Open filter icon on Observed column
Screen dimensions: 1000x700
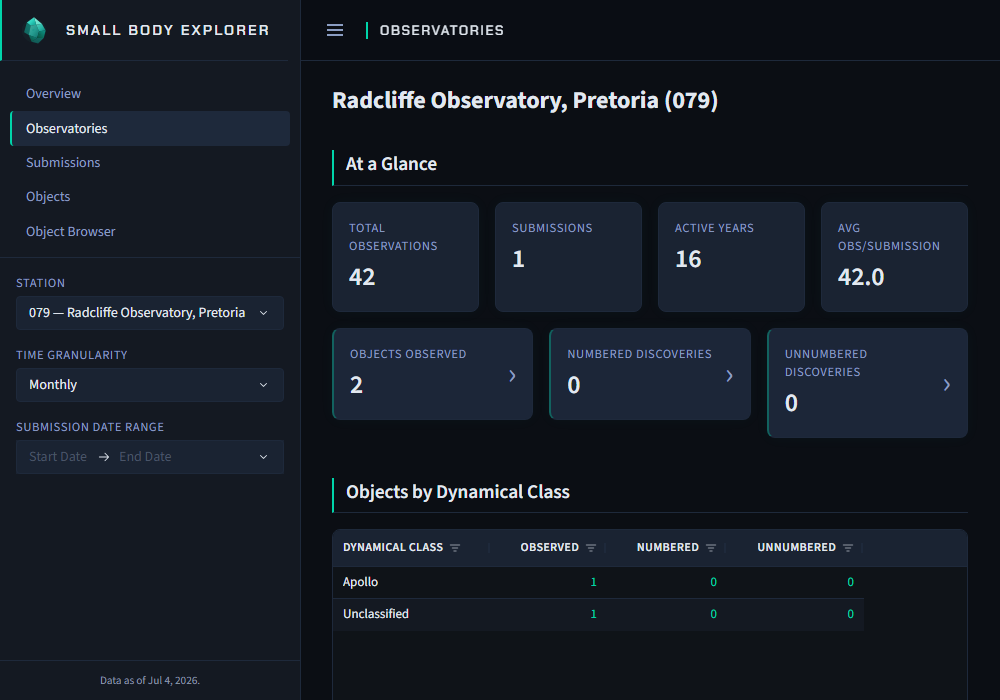[591, 548]
